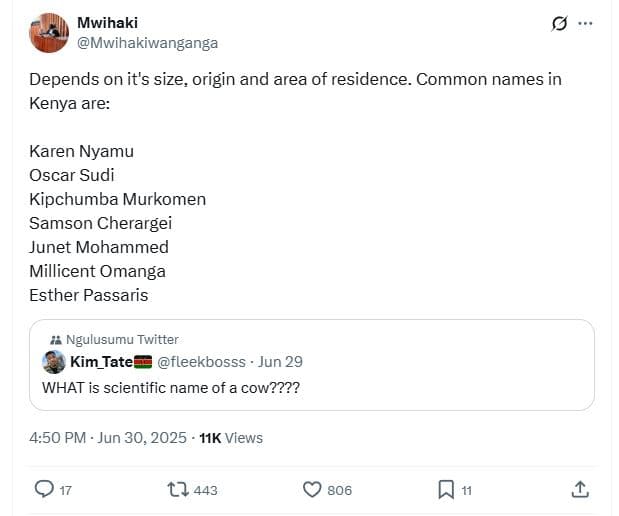Click the reply speech bubble icon
This screenshot has height=516, width=619.
click(x=44, y=489)
